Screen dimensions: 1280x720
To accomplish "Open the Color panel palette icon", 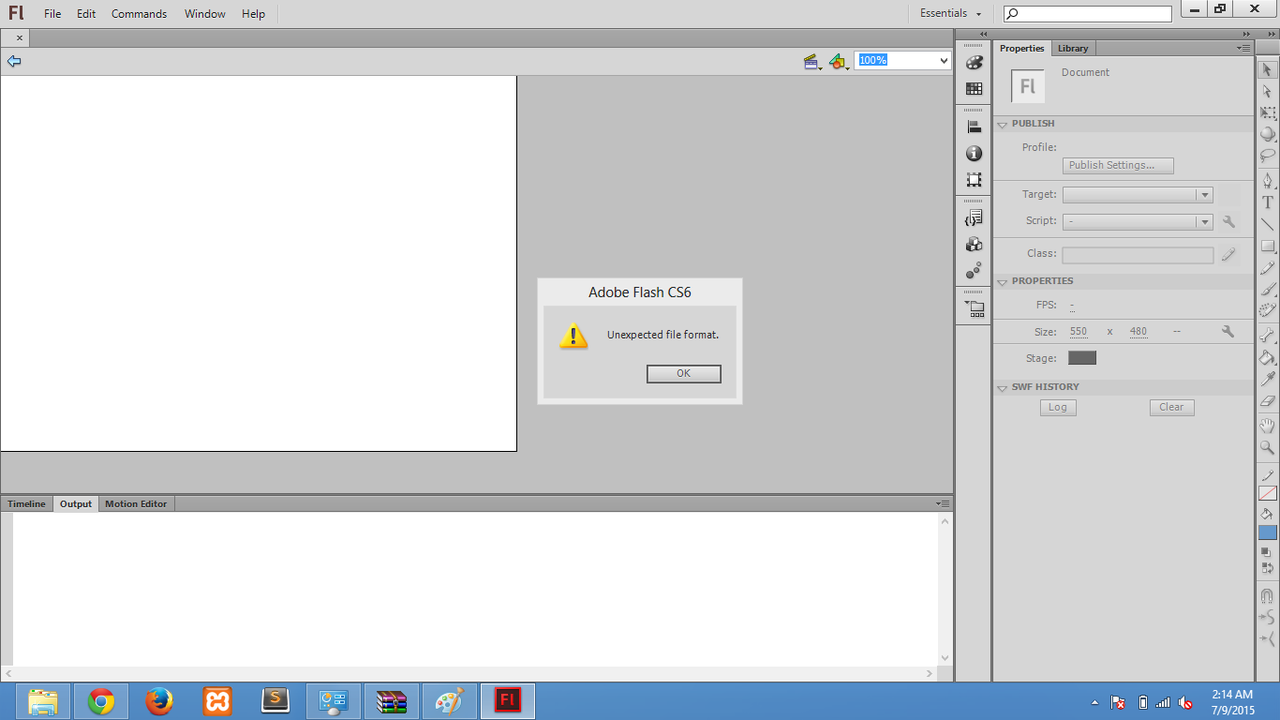I will point(974,62).
